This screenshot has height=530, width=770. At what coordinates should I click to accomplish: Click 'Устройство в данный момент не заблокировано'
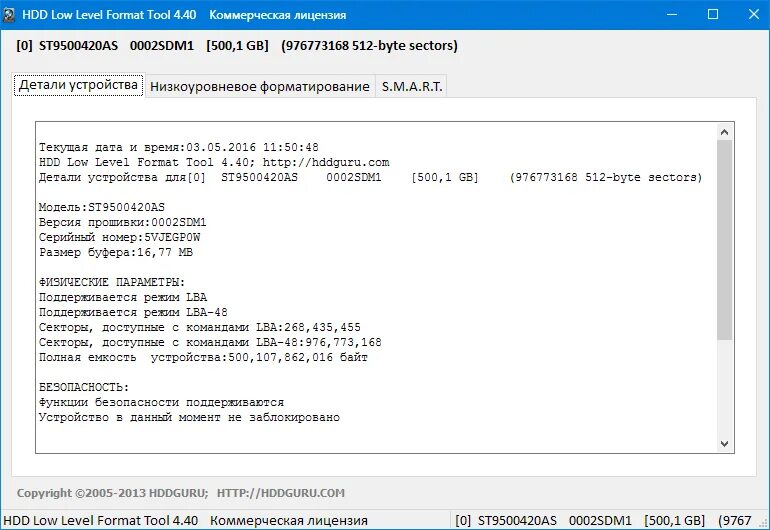[x=190, y=418]
